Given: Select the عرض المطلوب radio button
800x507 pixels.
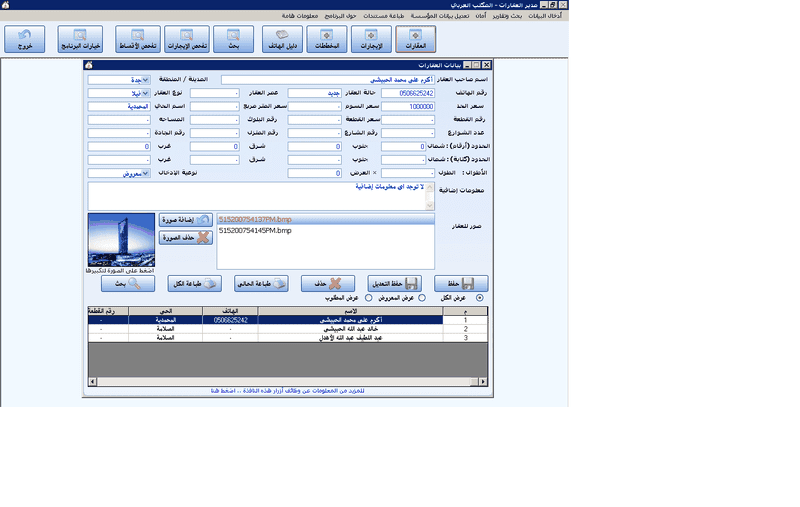Looking at the screenshot, I should (x=368, y=298).
